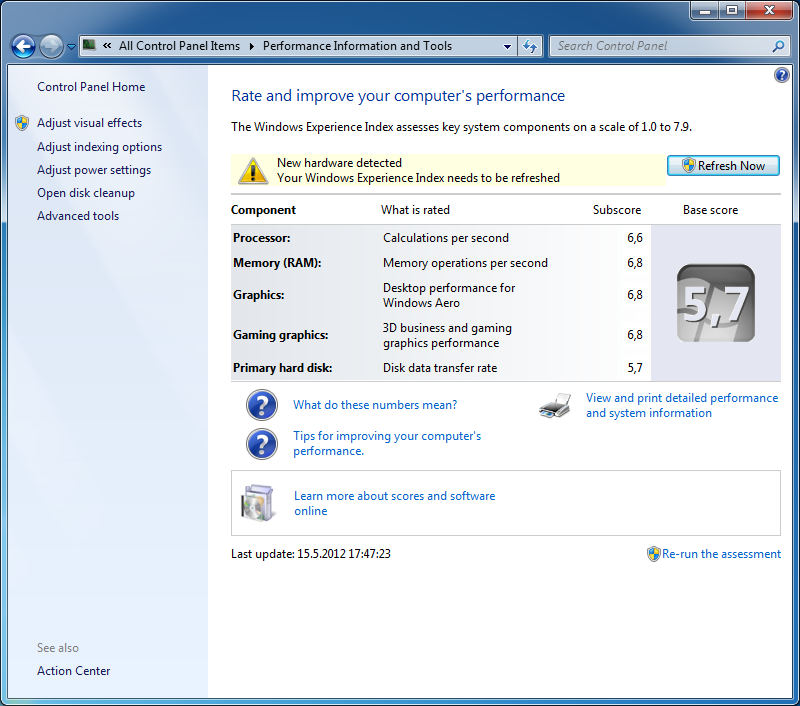This screenshot has width=800, height=706.
Task: Click the 5,7 base score badge
Action: click(x=715, y=303)
